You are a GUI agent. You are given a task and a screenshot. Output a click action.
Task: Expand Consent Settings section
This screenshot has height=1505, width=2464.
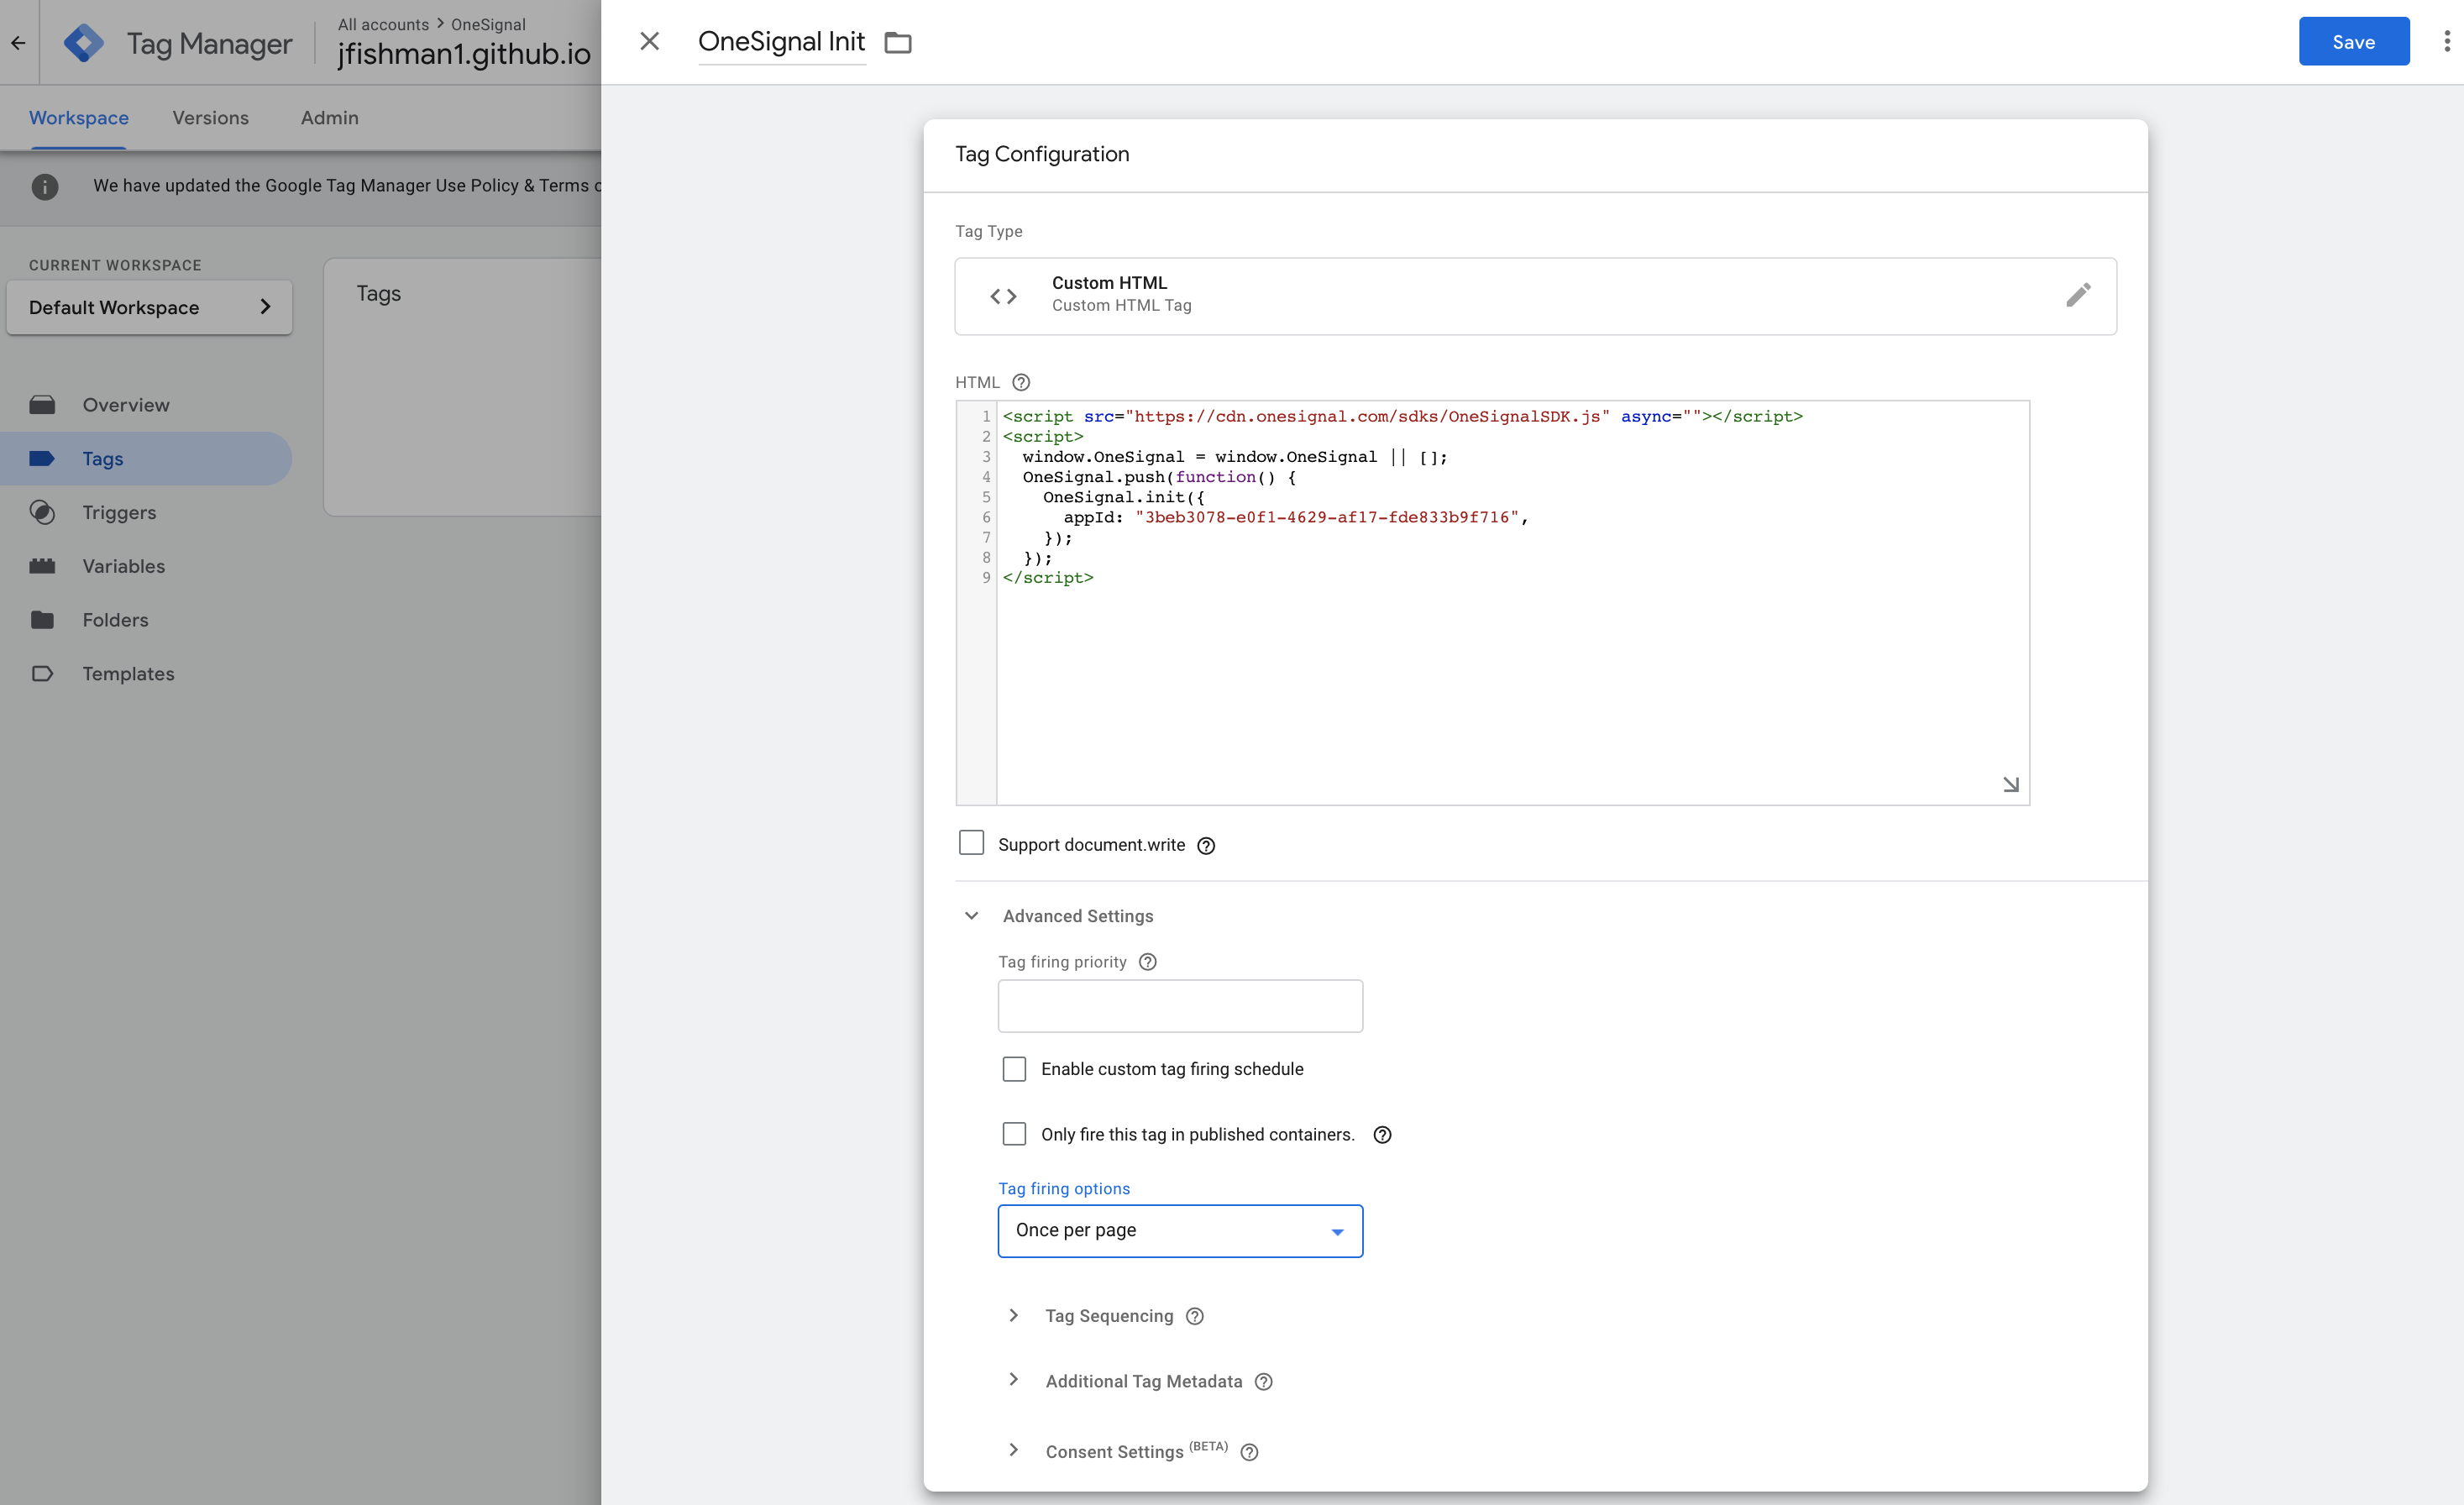1013,1450
